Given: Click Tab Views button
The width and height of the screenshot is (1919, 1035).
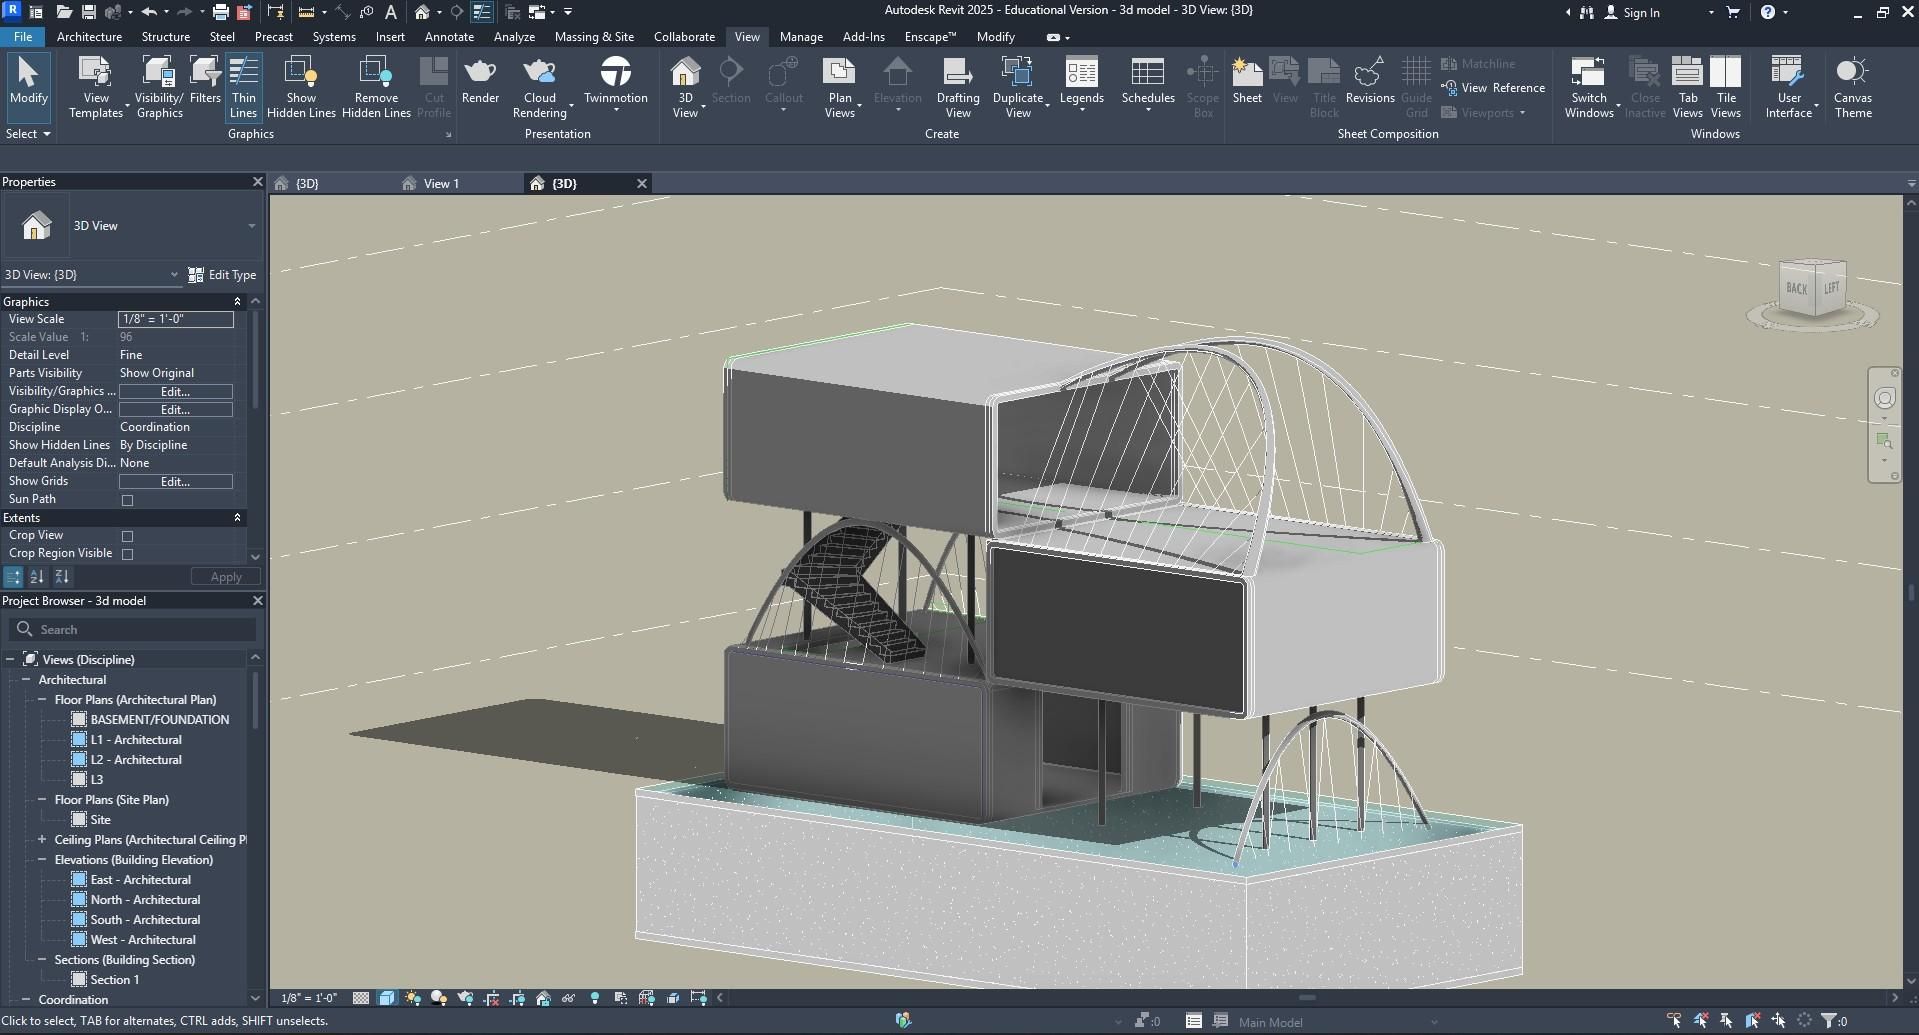Looking at the screenshot, I should coord(1687,87).
